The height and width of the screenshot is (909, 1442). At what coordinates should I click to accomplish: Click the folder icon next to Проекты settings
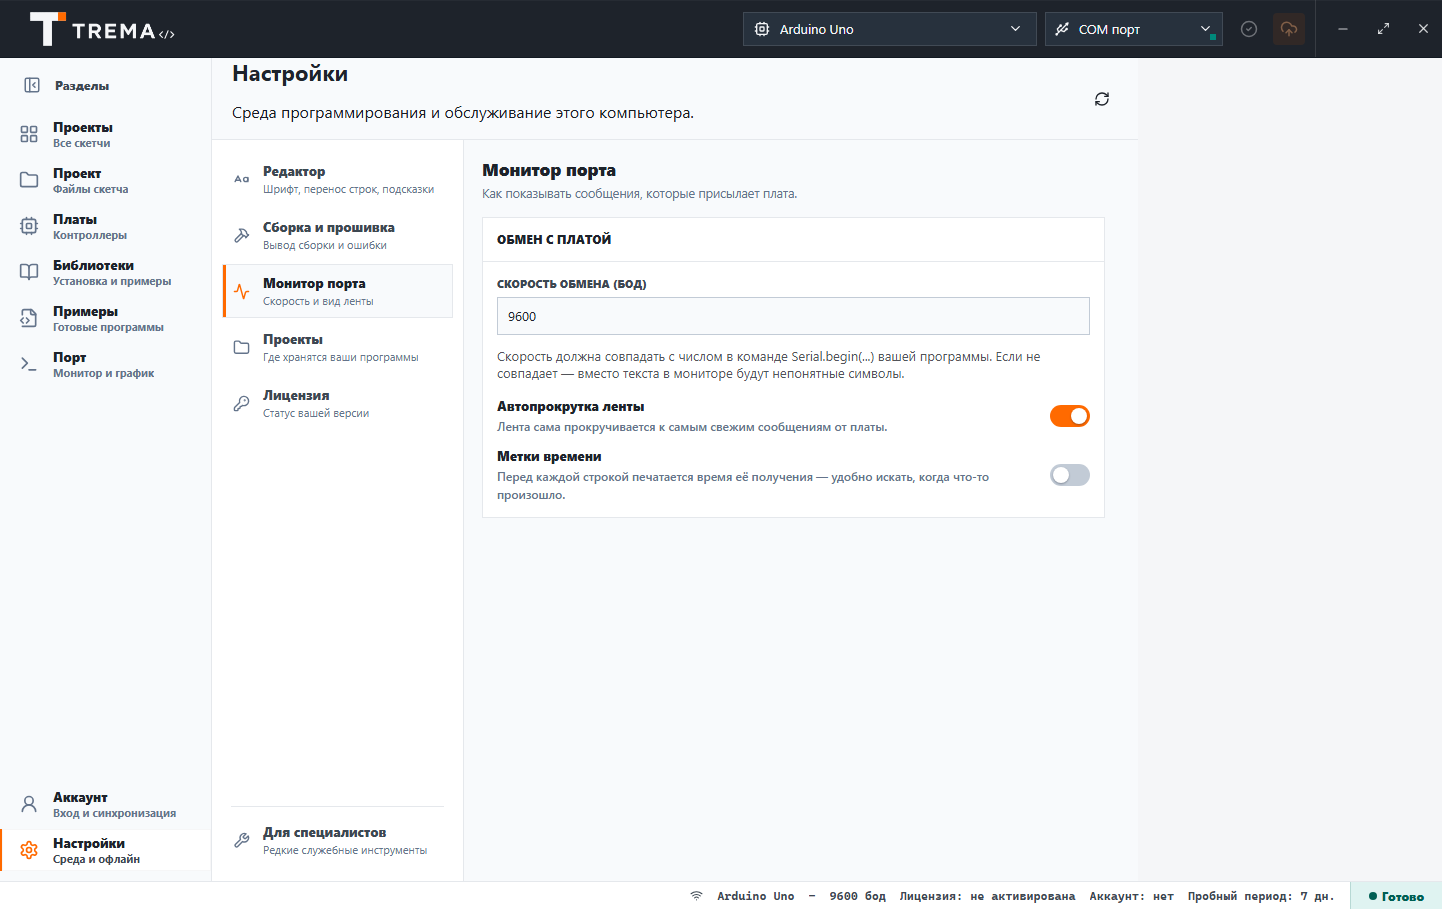[x=241, y=347]
